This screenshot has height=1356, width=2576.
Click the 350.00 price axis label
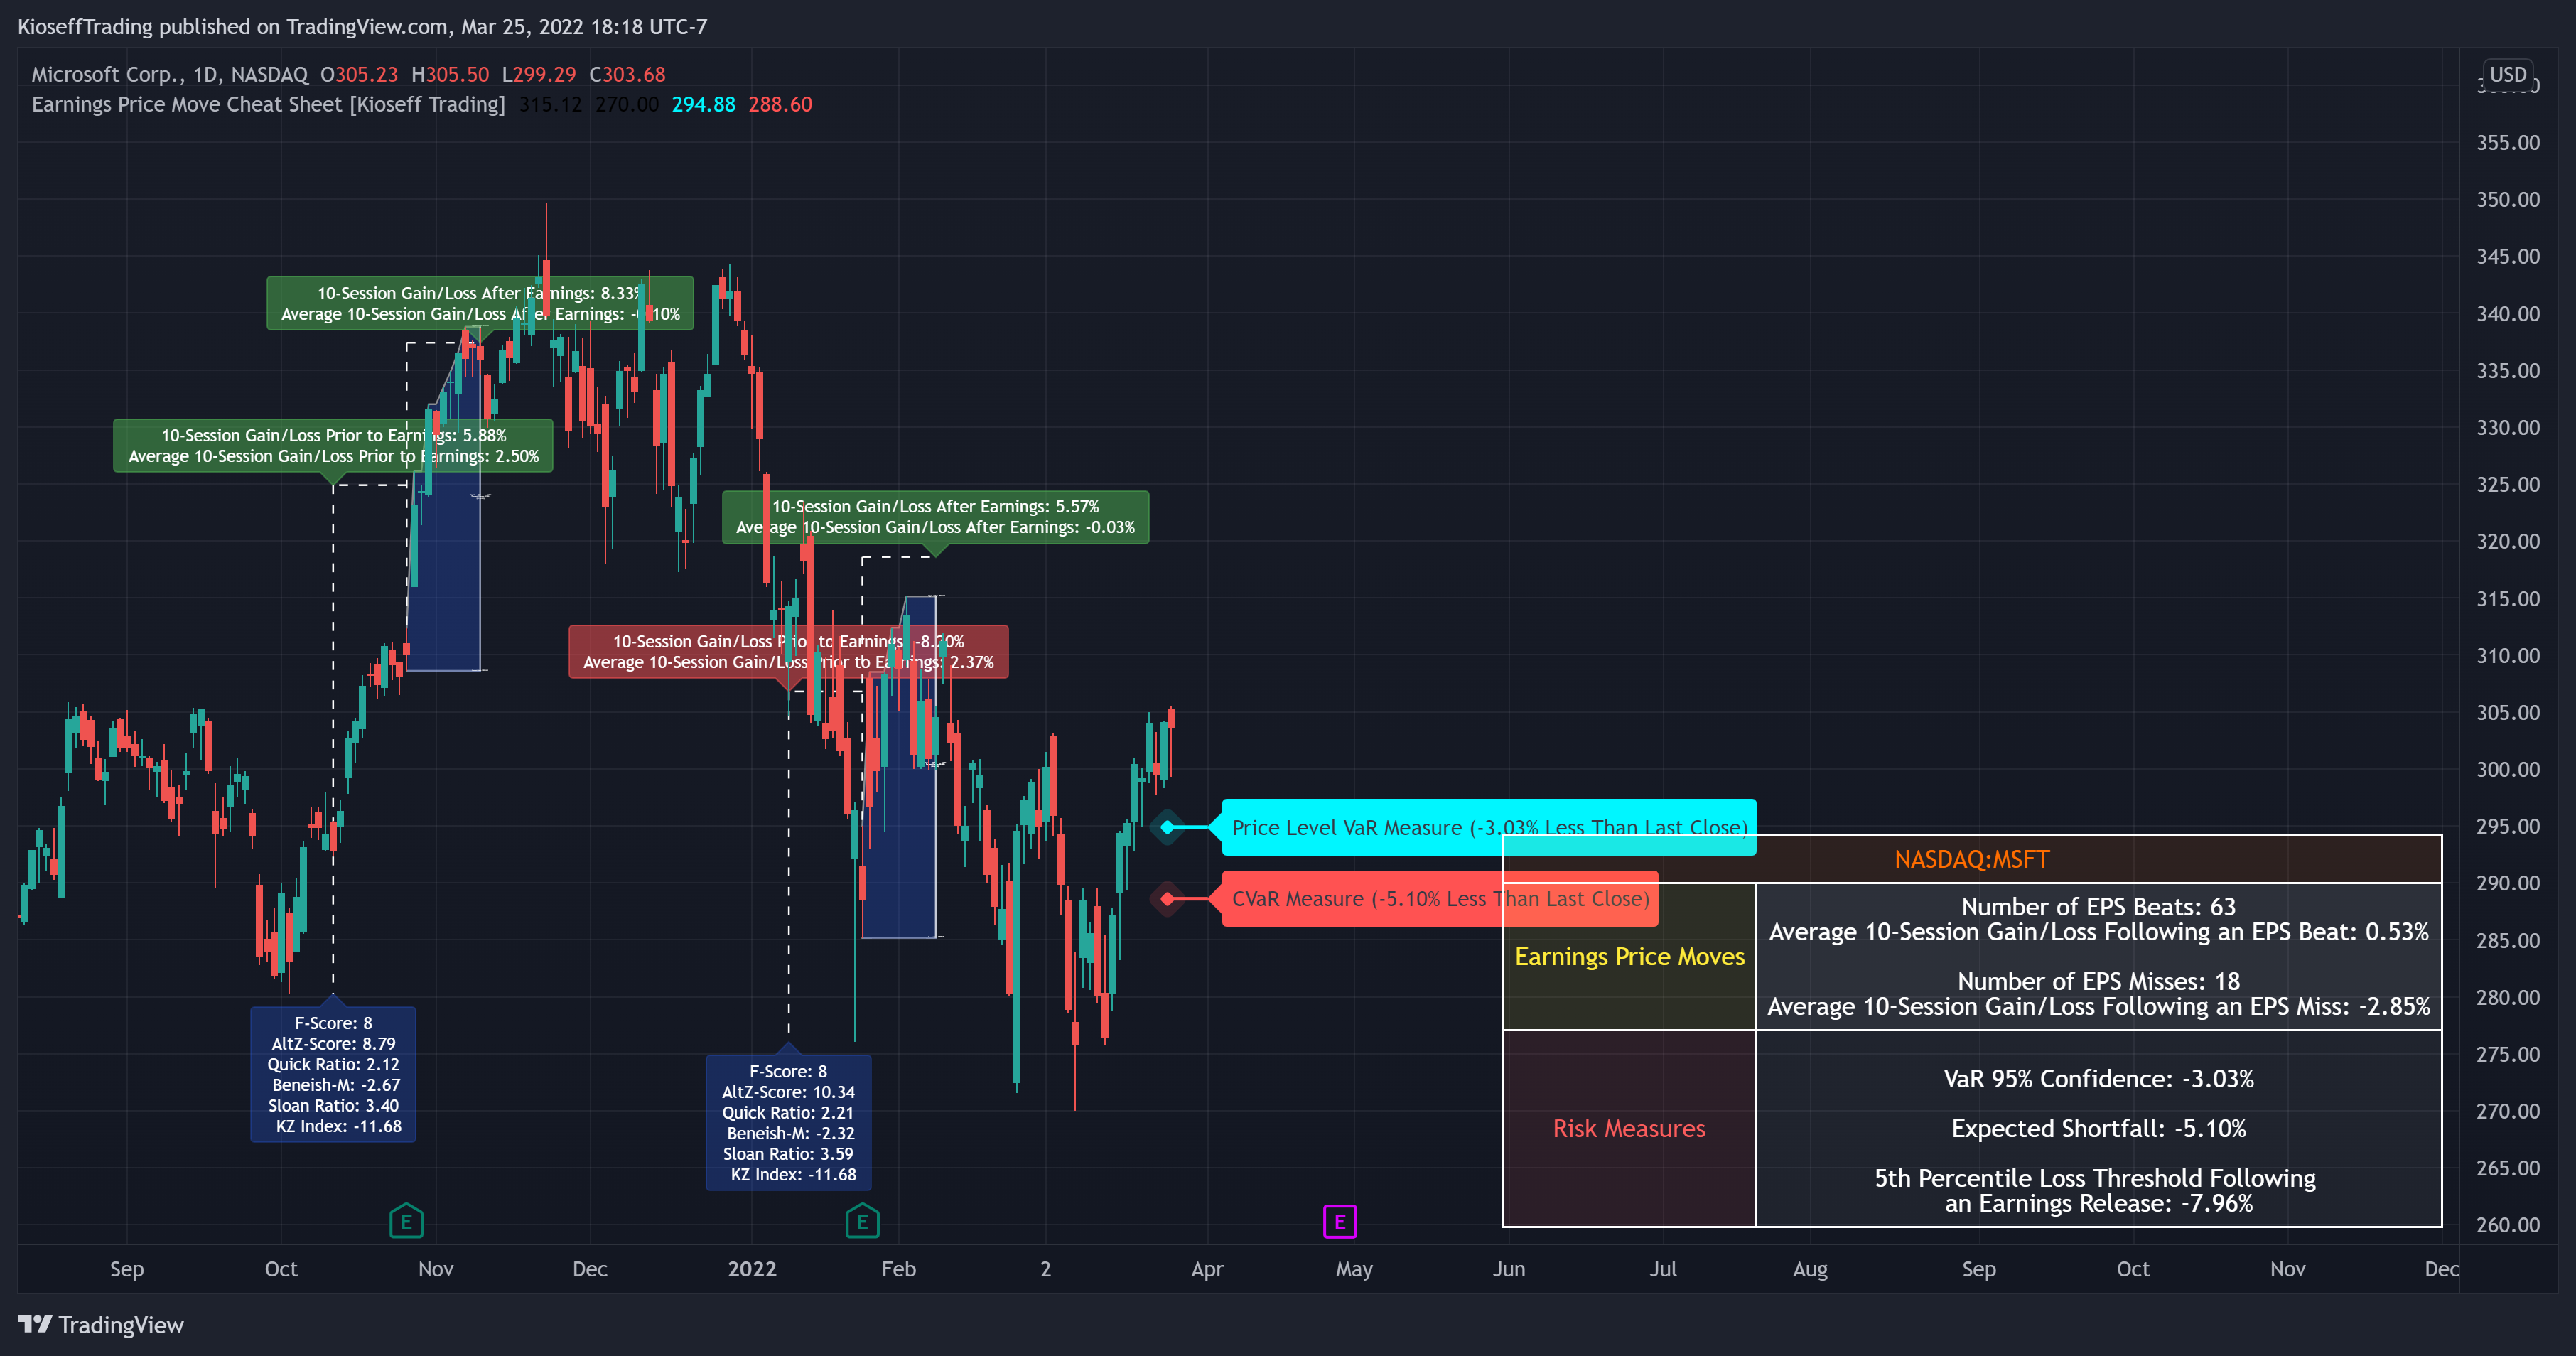(2507, 199)
